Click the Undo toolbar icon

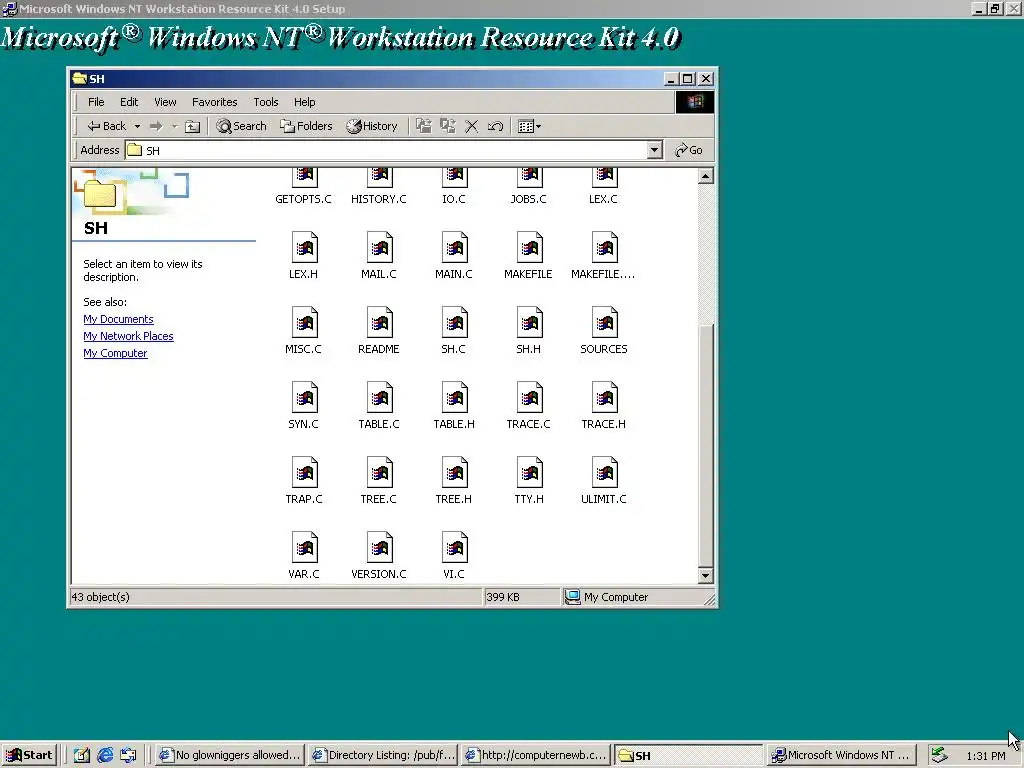495,126
